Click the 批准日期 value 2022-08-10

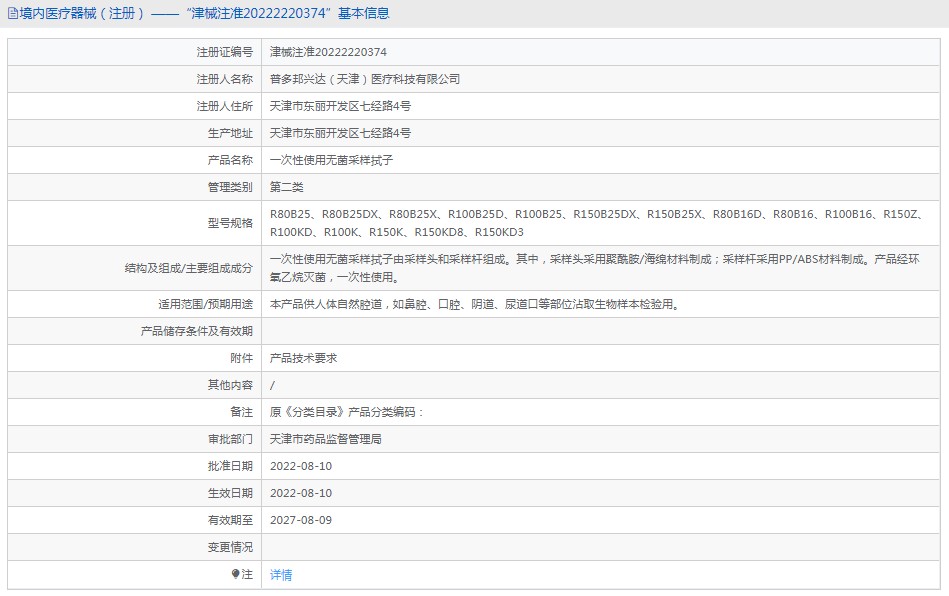click(301, 467)
